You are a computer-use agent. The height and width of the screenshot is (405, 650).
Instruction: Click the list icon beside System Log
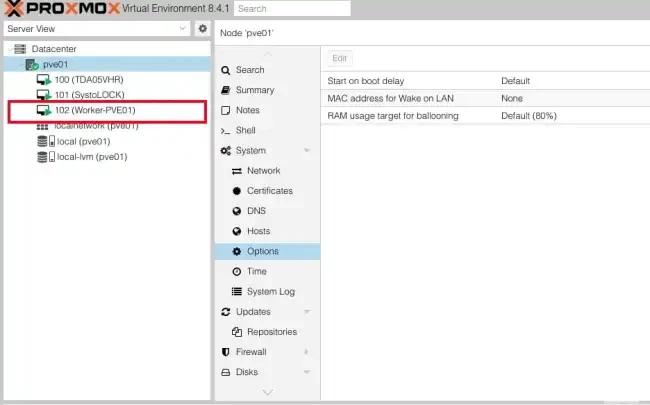tap(237, 291)
